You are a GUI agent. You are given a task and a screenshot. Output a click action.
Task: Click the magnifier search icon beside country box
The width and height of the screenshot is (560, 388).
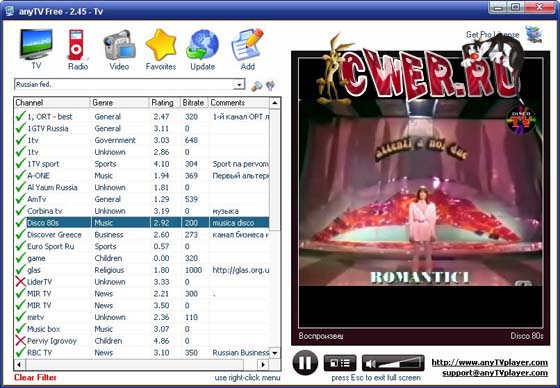pyautogui.click(x=256, y=86)
